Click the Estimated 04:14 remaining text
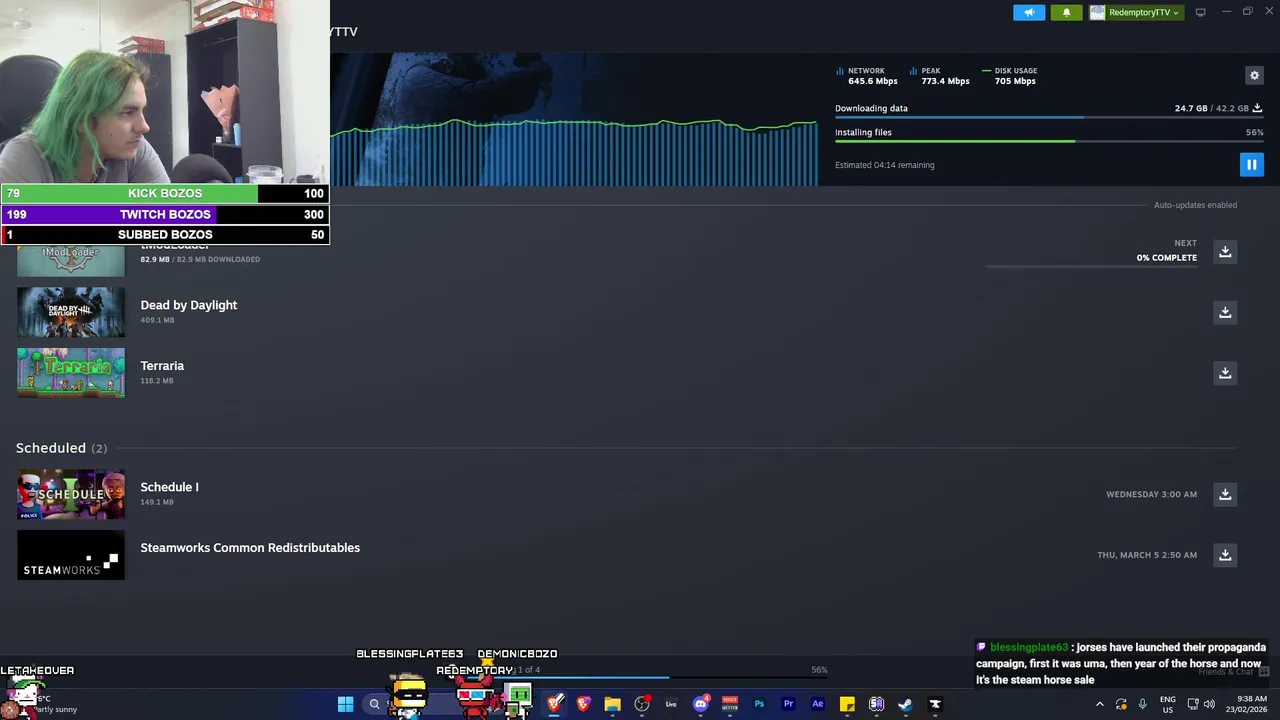 884,165
